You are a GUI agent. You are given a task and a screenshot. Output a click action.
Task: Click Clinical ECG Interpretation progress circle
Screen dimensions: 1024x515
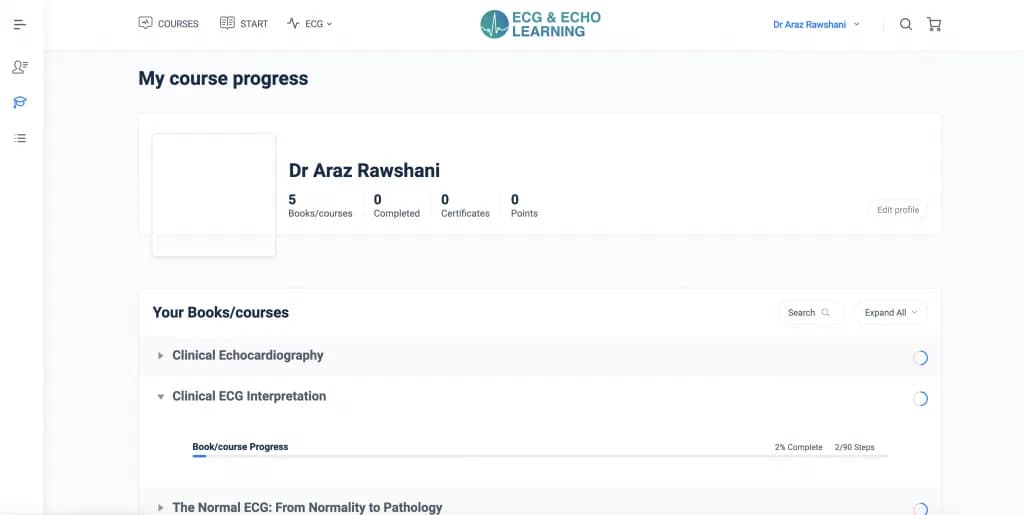tap(920, 398)
